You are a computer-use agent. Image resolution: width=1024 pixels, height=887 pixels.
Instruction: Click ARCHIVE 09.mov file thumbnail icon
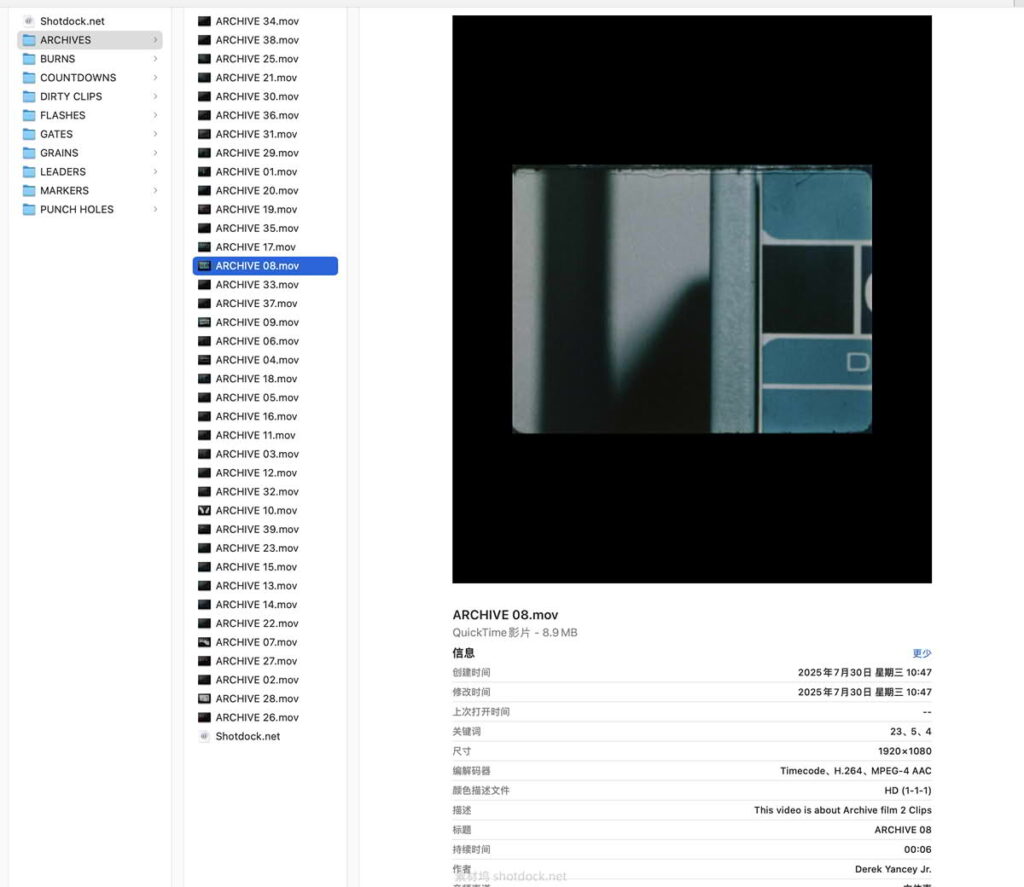coord(204,322)
